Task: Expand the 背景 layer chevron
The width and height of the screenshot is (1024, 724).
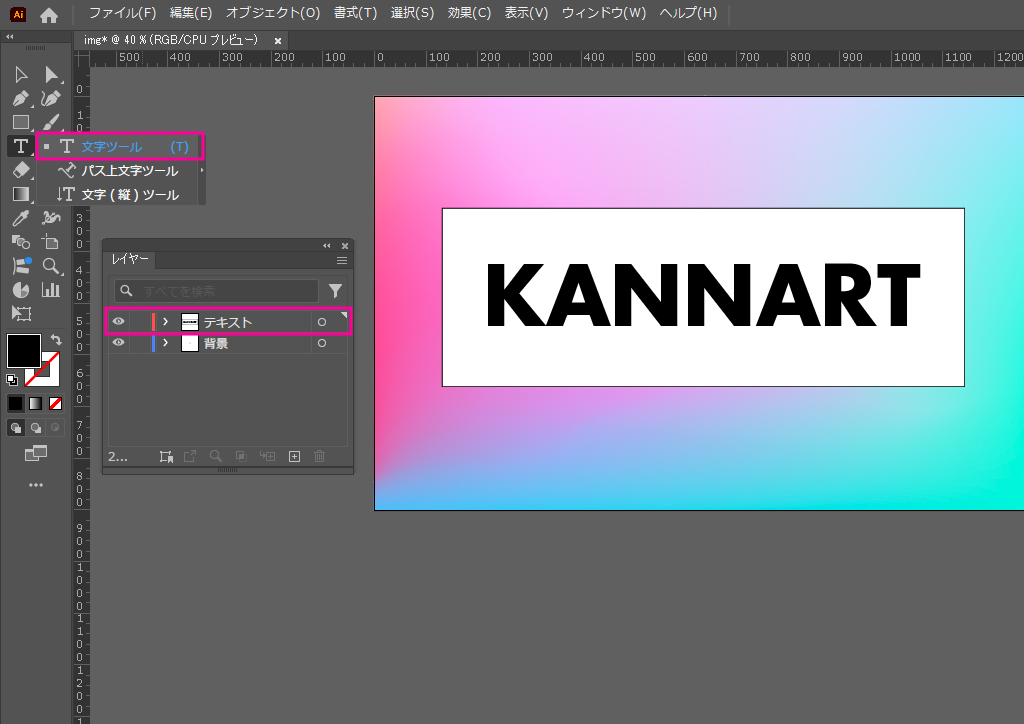Action: coord(165,343)
